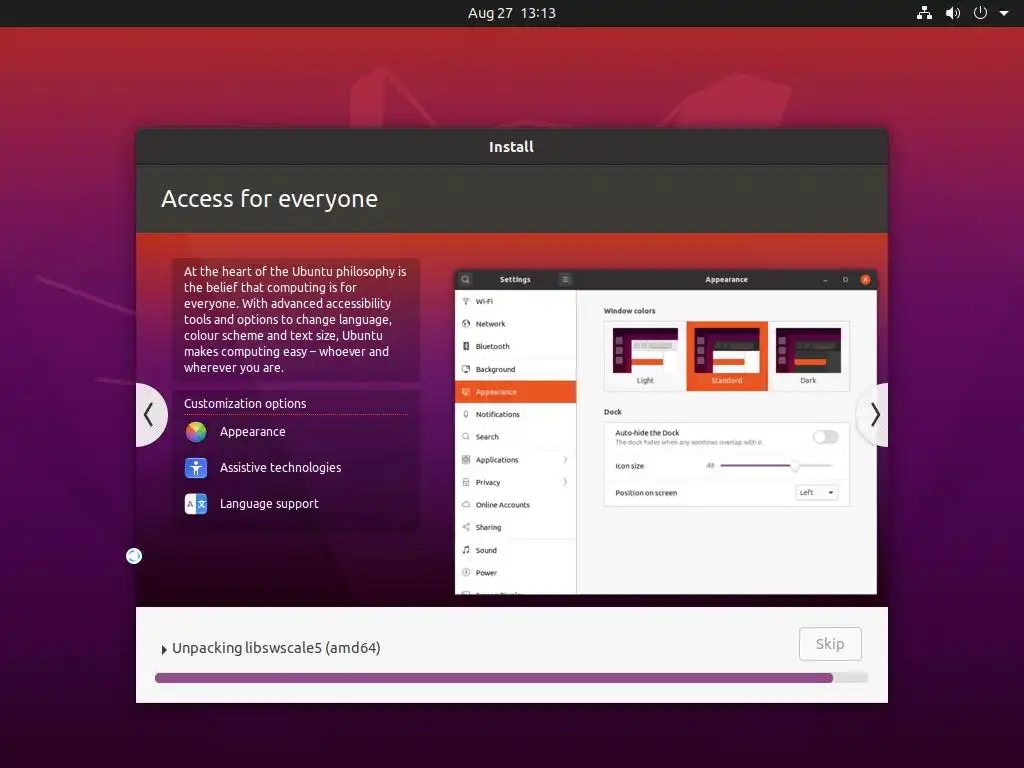Click the Unpacking libswscale5 (amd64) status text
Viewport: 1024px width, 768px height.
click(x=276, y=648)
